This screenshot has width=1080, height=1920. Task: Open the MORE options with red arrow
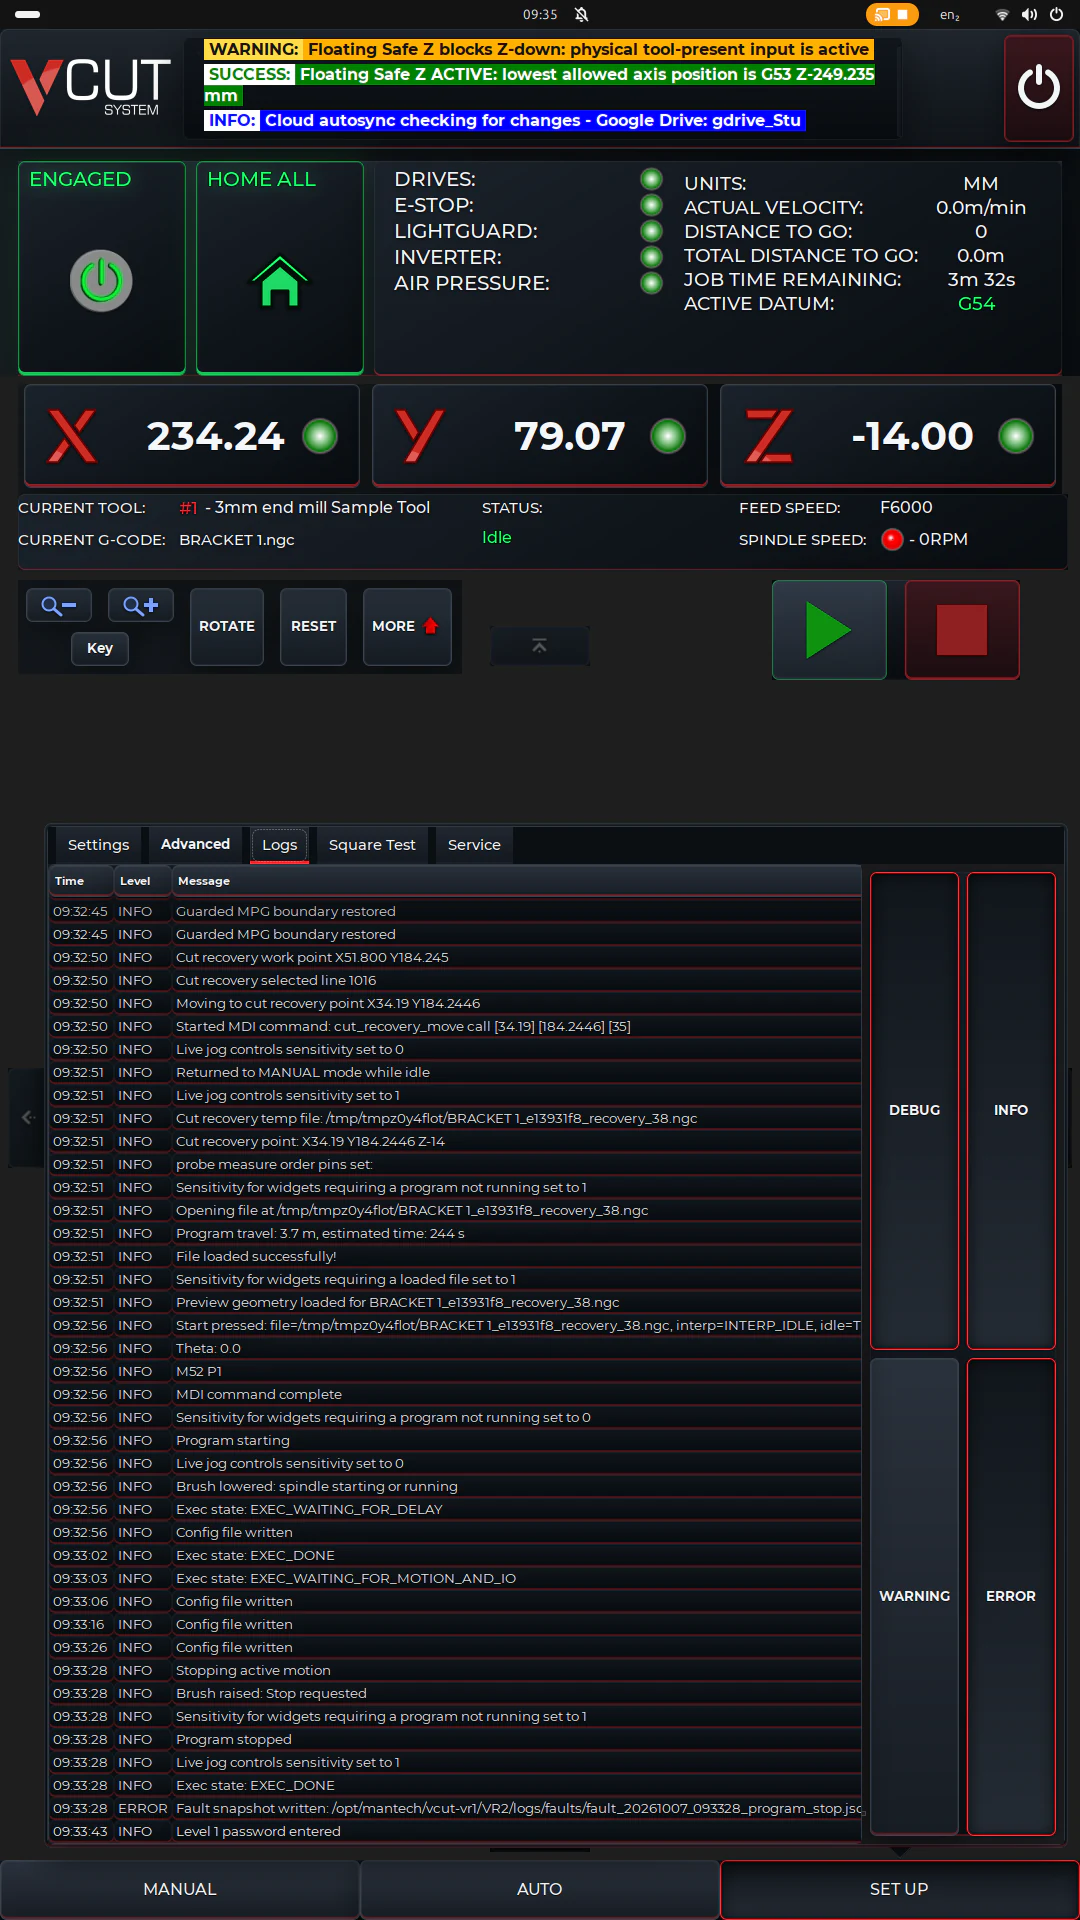406,626
